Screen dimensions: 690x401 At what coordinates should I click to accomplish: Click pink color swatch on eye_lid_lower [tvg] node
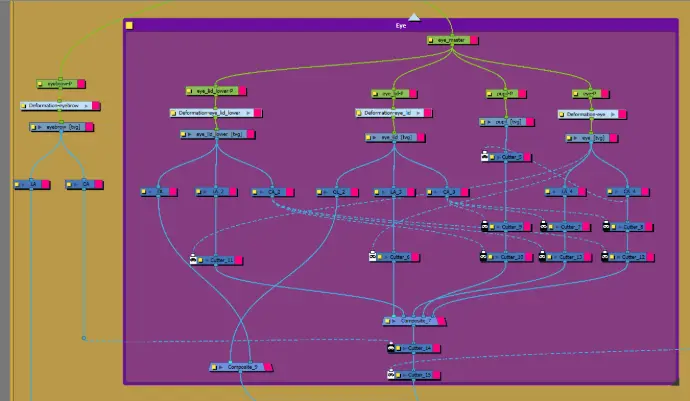point(250,134)
